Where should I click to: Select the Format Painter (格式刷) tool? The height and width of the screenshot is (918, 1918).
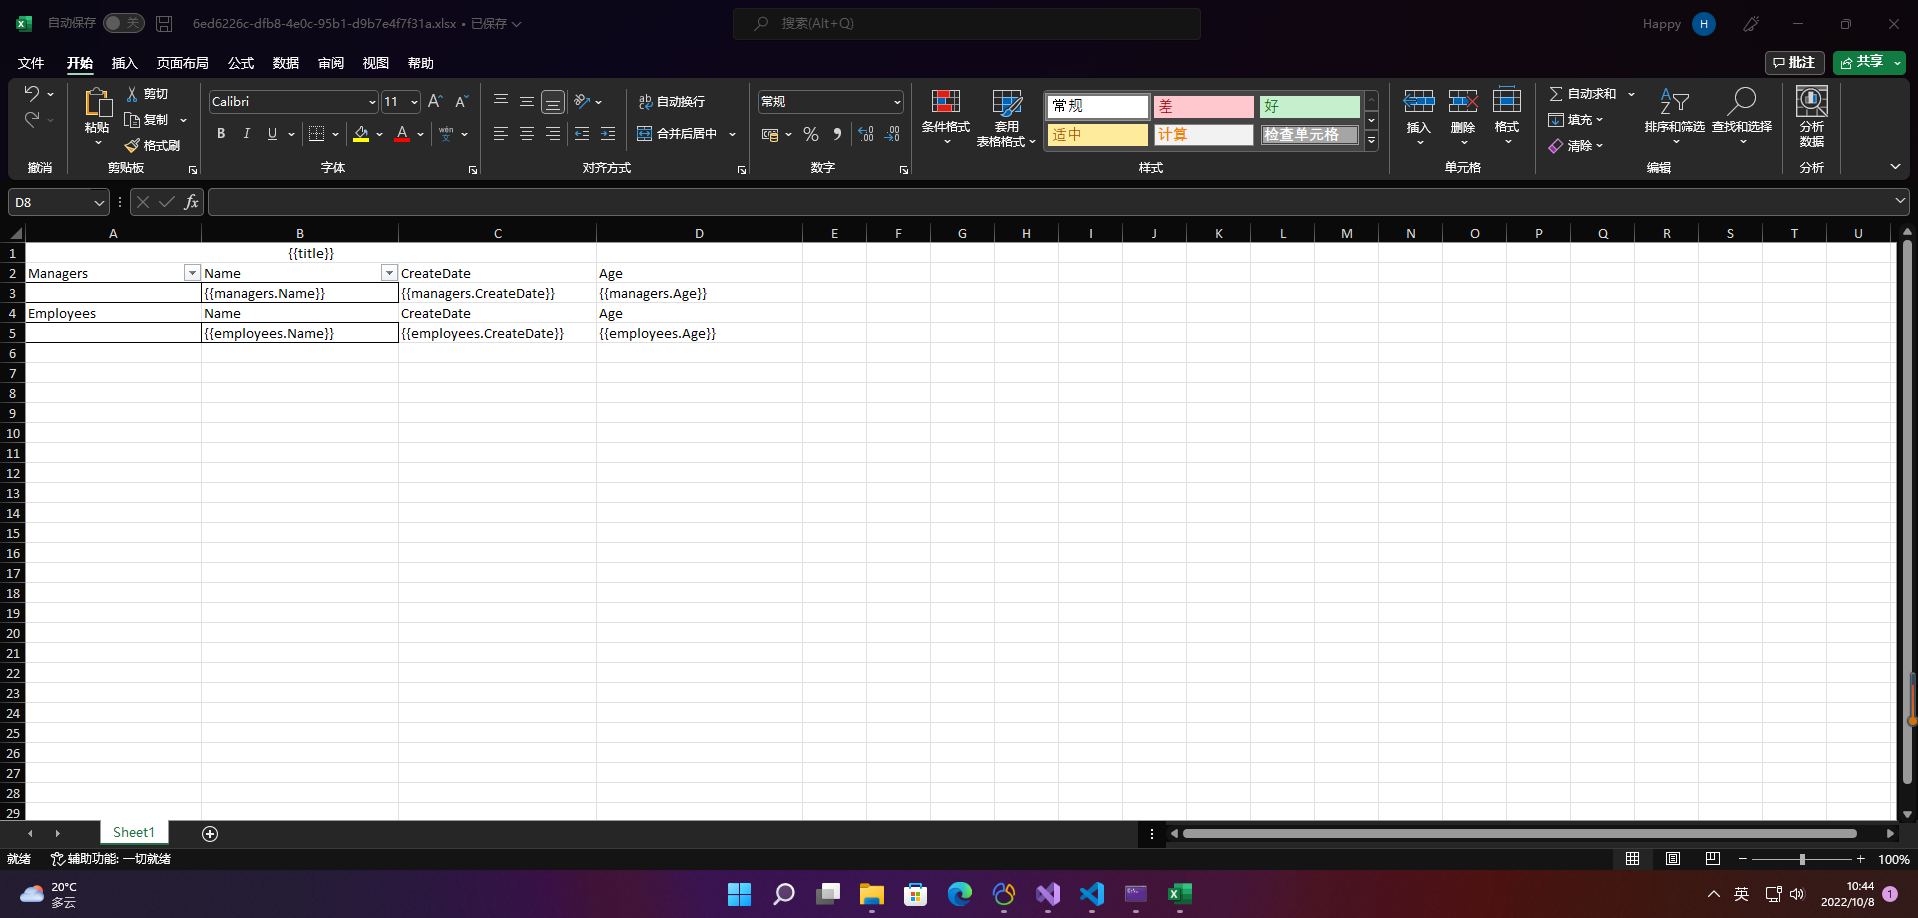(x=153, y=145)
